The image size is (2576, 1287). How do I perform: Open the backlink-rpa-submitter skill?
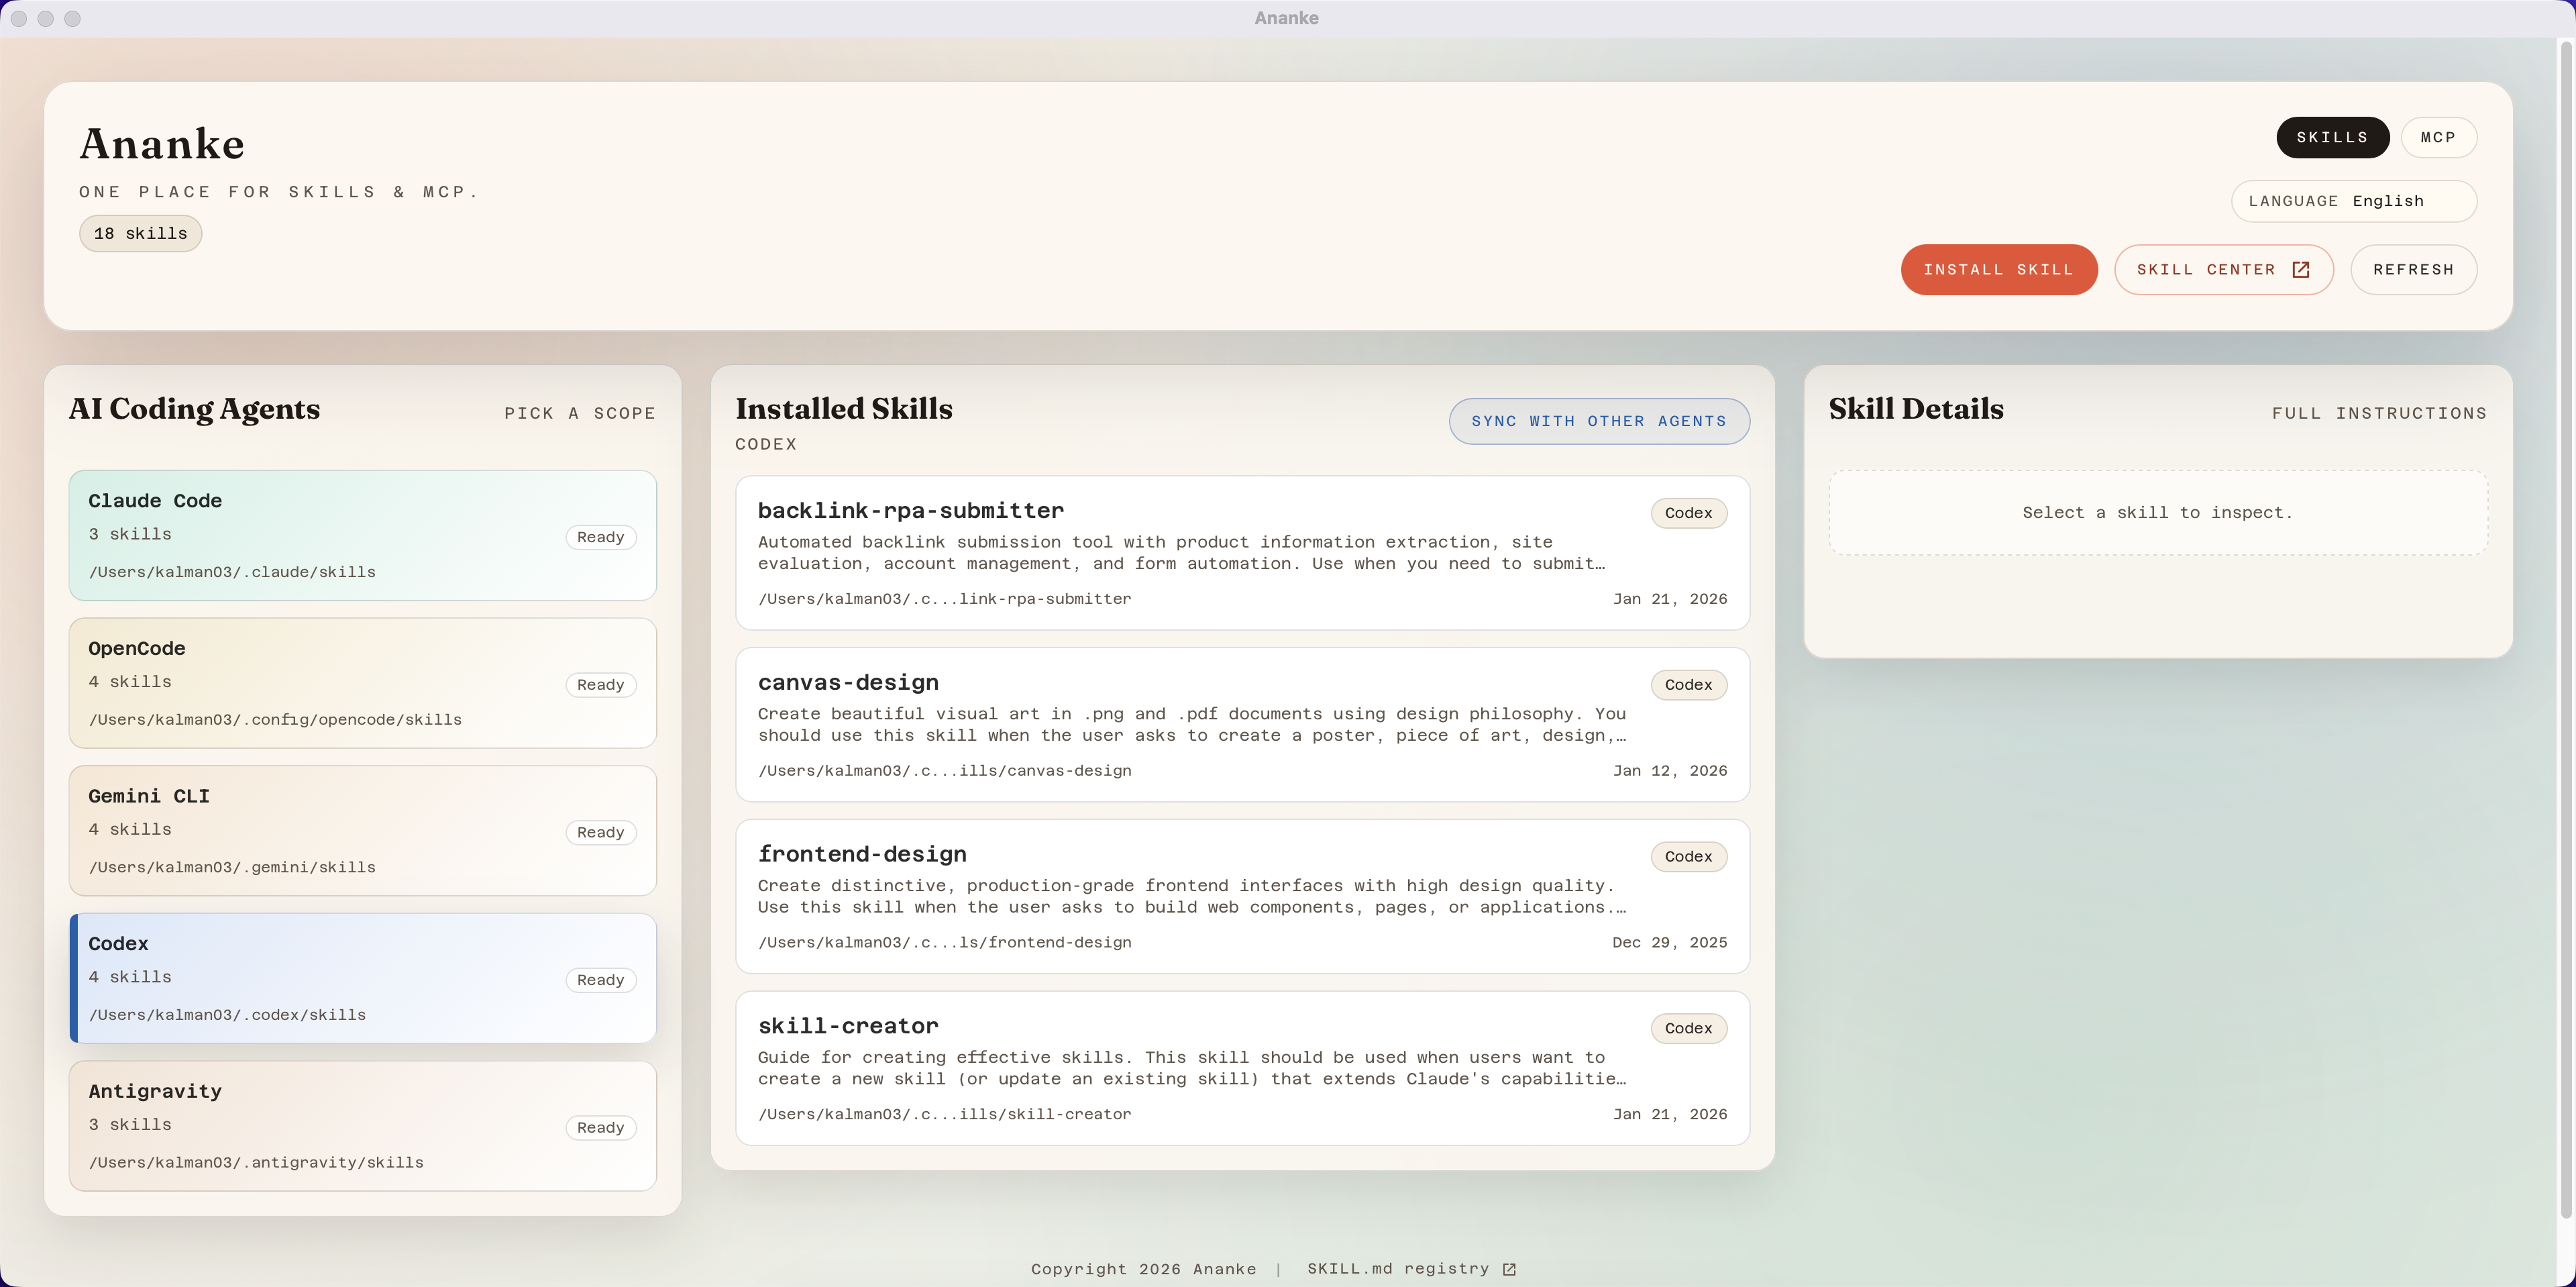tap(1241, 552)
